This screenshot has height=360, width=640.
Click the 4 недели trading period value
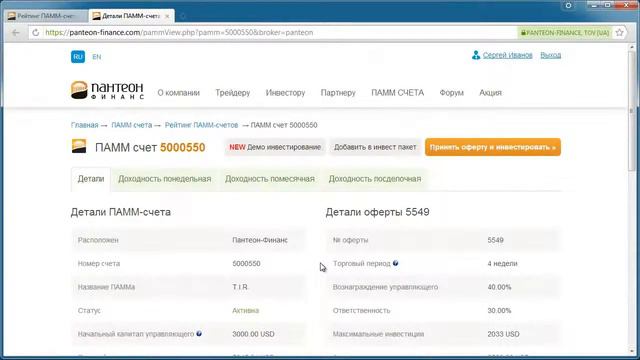click(502, 263)
